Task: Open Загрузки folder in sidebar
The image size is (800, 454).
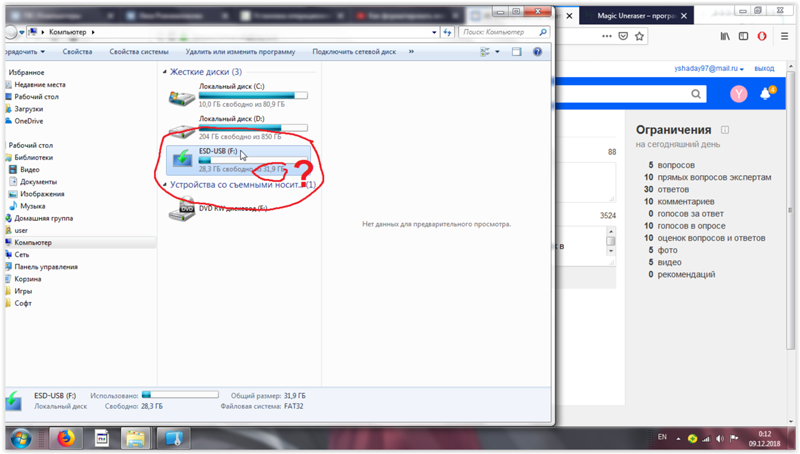Action: click(29, 109)
